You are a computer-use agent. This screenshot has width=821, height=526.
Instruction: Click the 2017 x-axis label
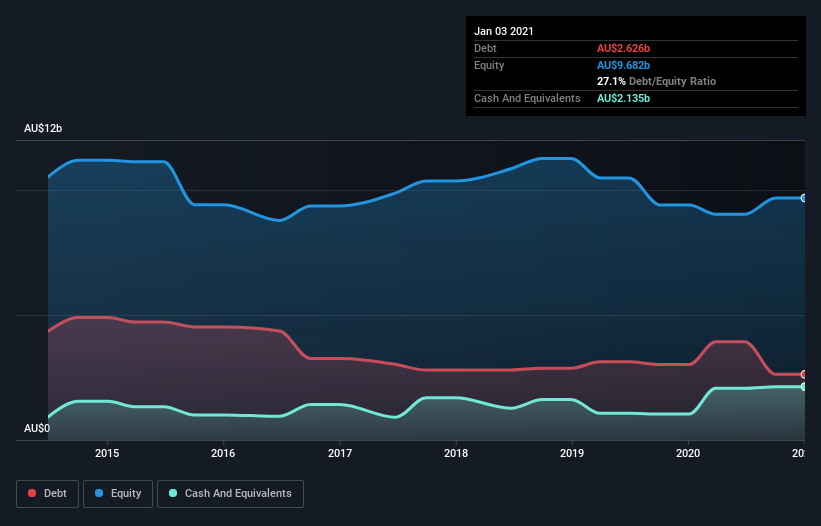340,453
